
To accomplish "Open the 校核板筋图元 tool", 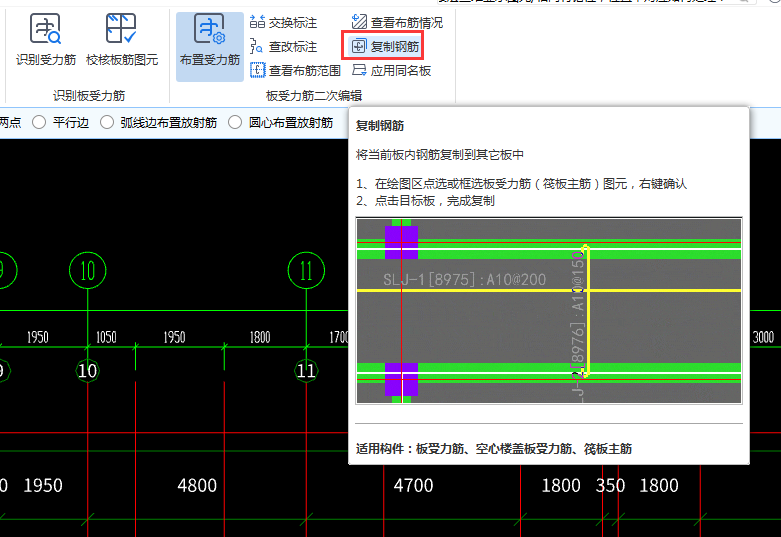I will (x=122, y=40).
